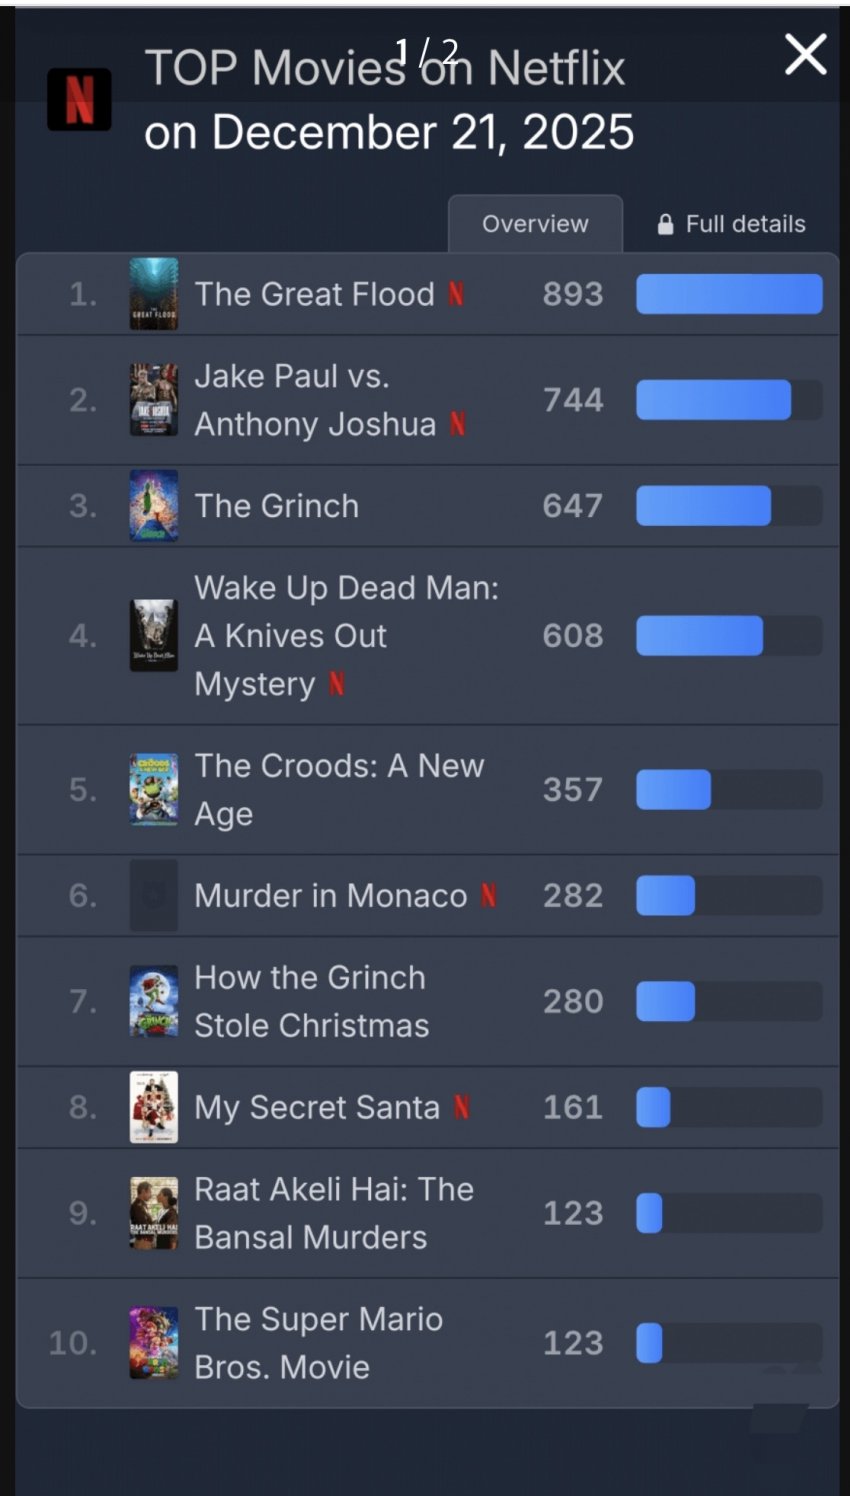Click the 893 points bar for The Great Flood
The image size is (850, 1496).
[x=729, y=294]
